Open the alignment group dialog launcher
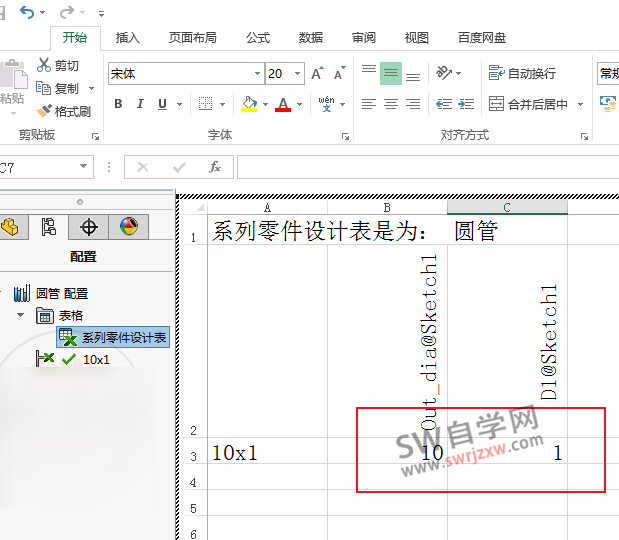This screenshot has height=540, width=619. tap(584, 137)
